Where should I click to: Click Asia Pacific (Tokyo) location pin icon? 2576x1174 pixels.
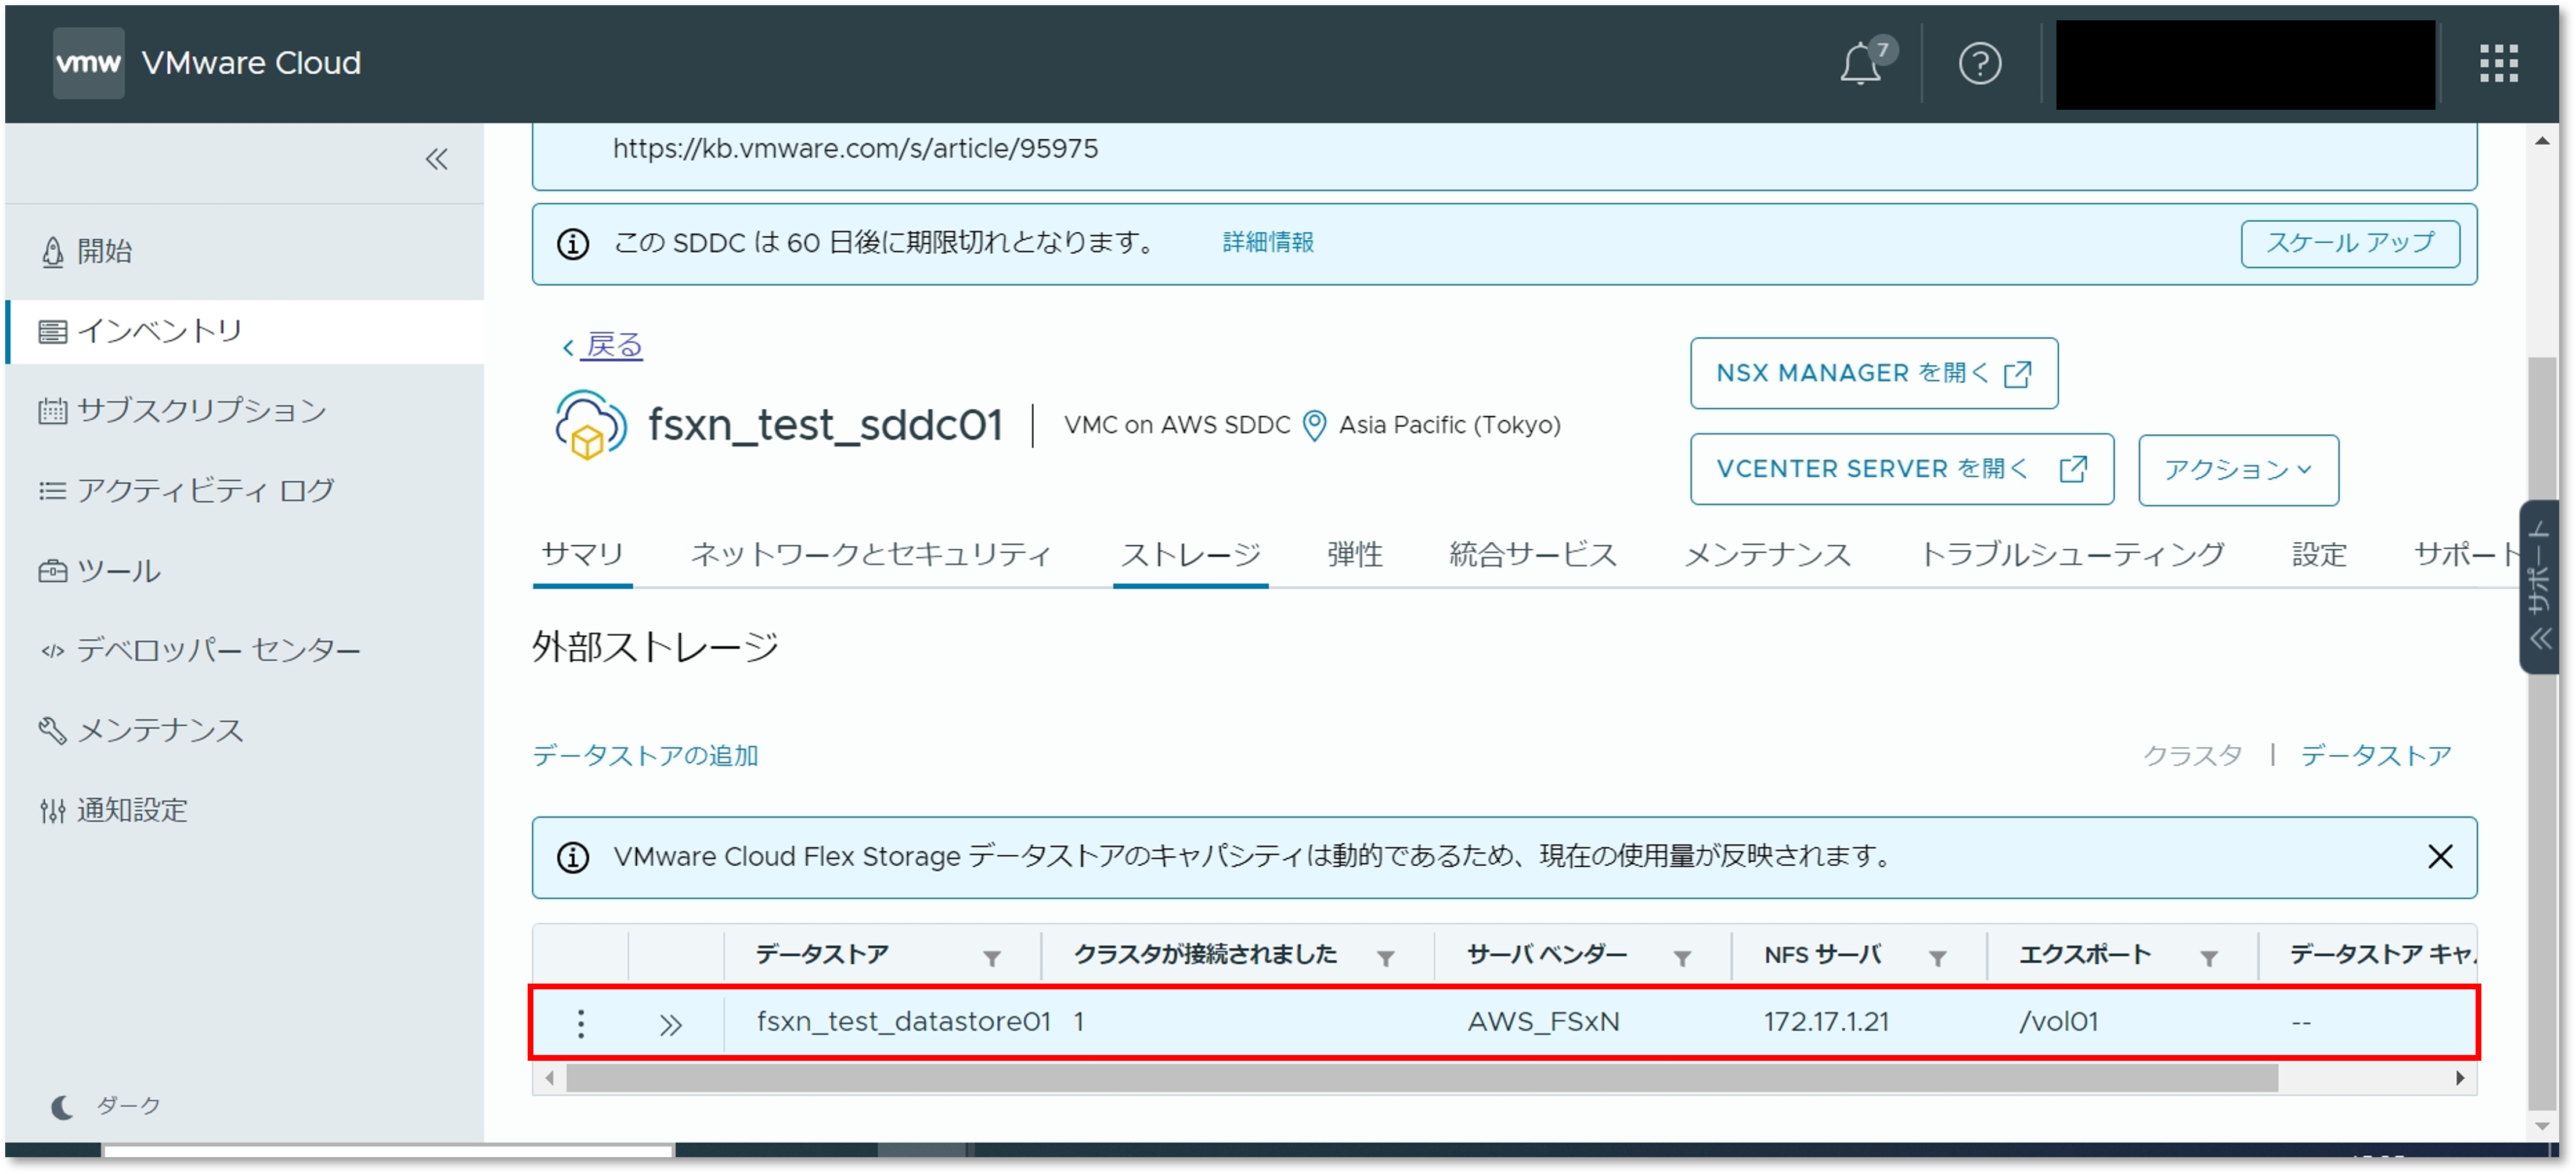(1314, 426)
